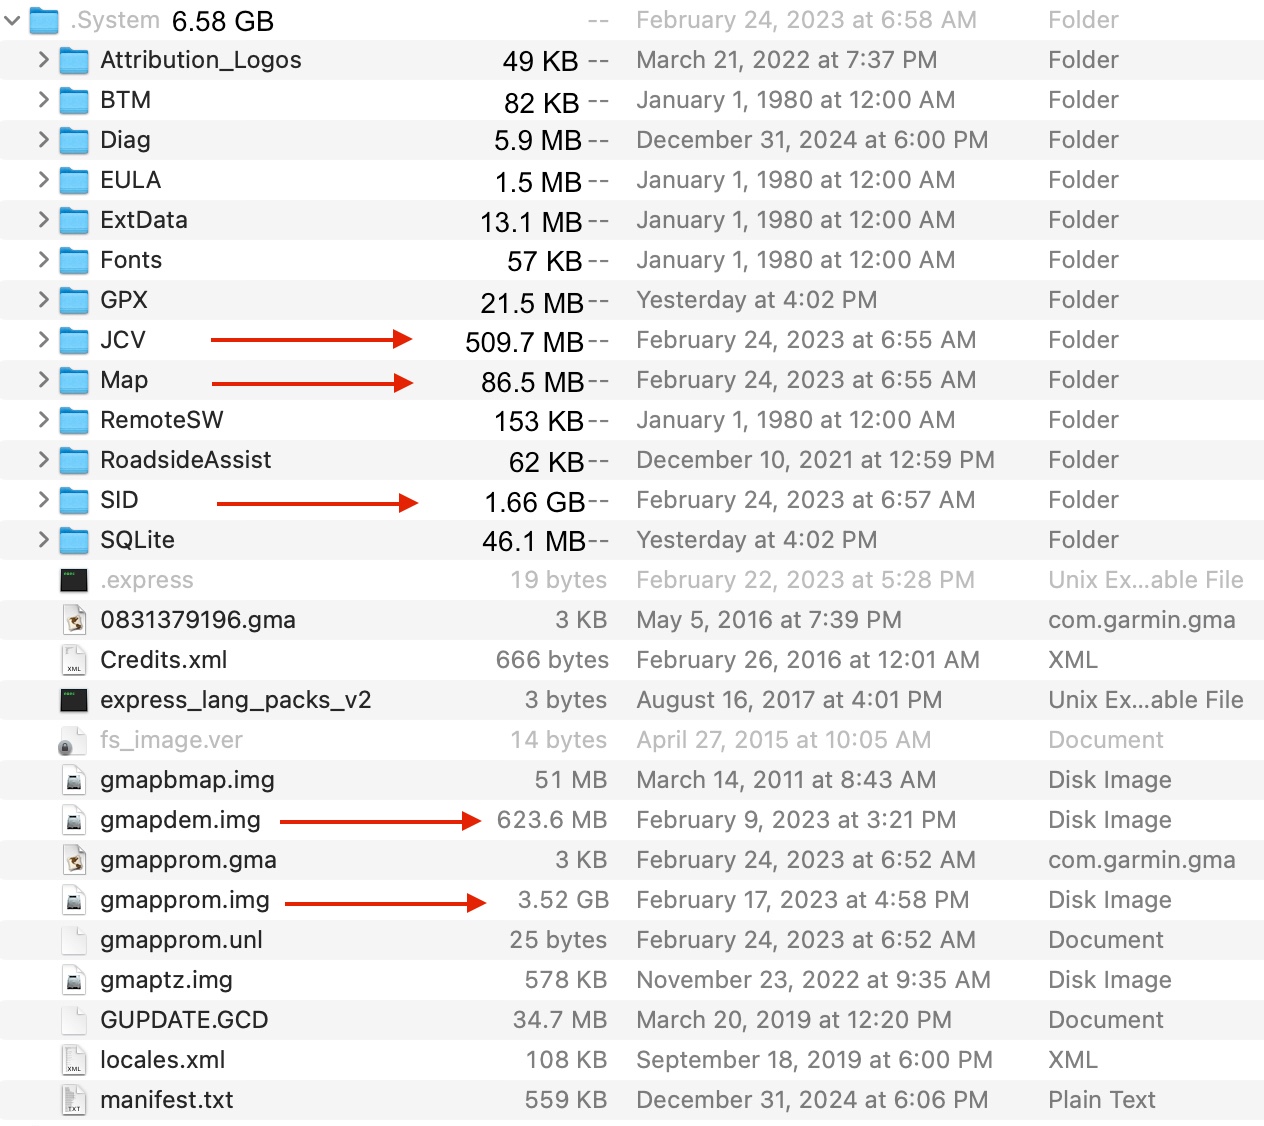1264x1126 pixels.
Task: Select the JCV folder icon
Action: [74, 340]
